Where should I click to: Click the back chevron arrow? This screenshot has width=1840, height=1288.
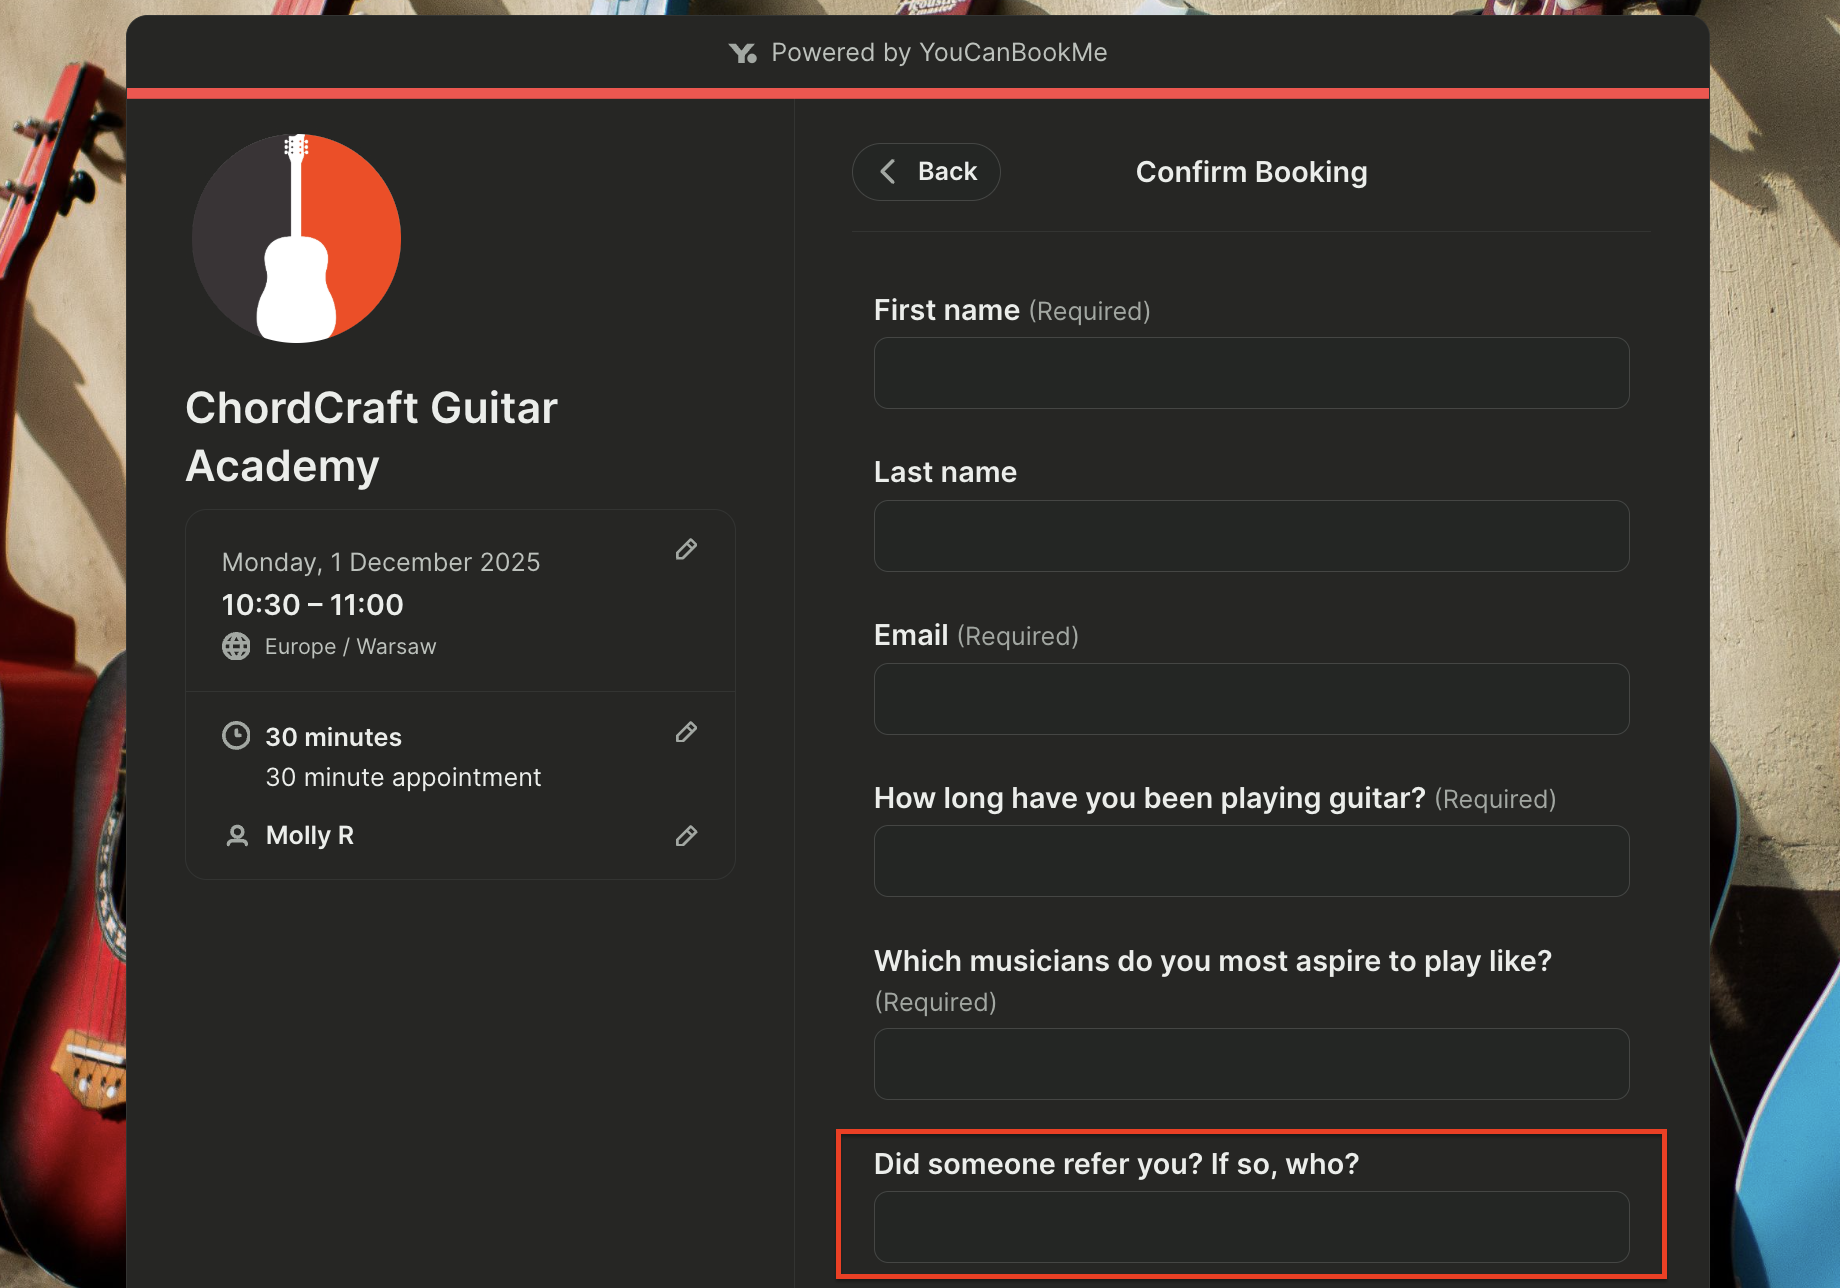point(888,171)
